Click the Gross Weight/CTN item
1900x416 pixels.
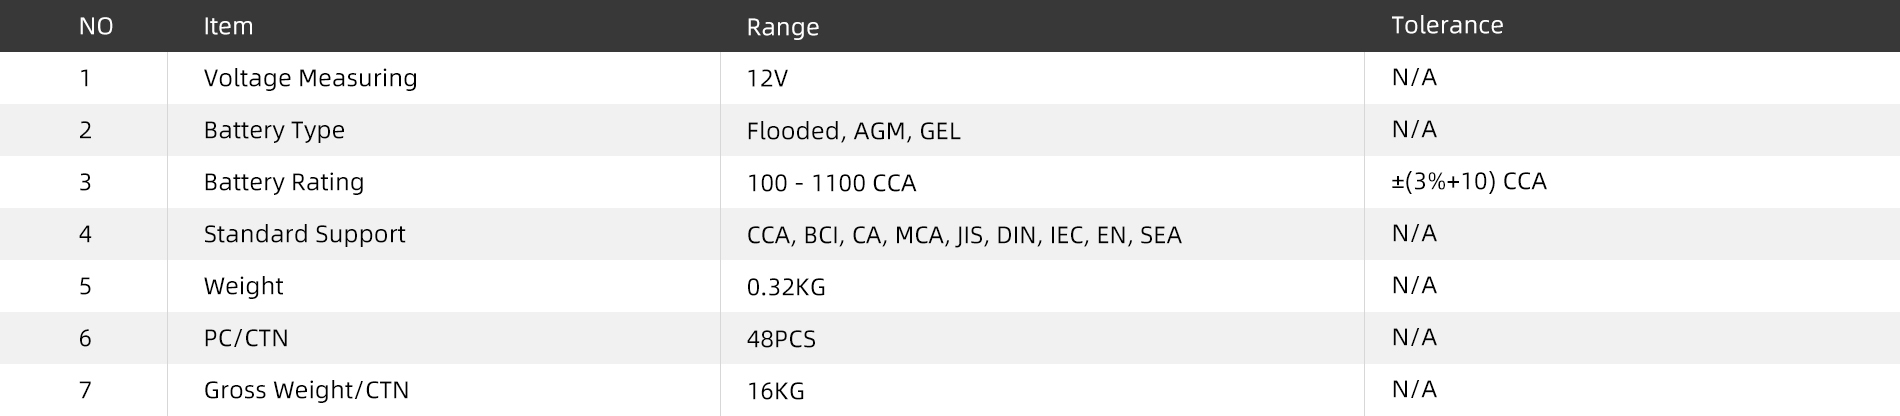pos(306,390)
